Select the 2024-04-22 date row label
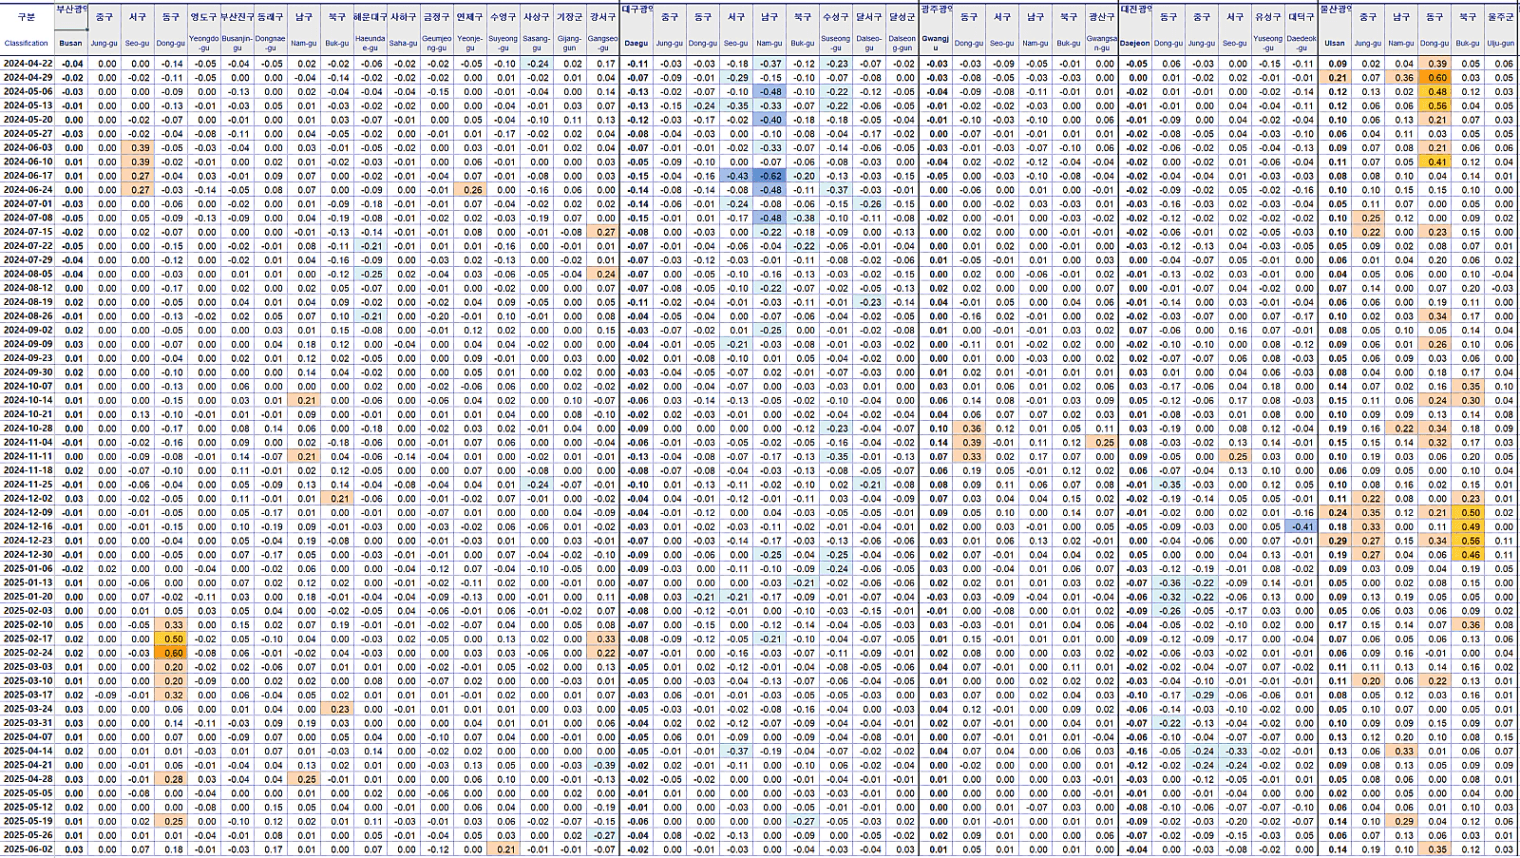 click(x=27, y=63)
